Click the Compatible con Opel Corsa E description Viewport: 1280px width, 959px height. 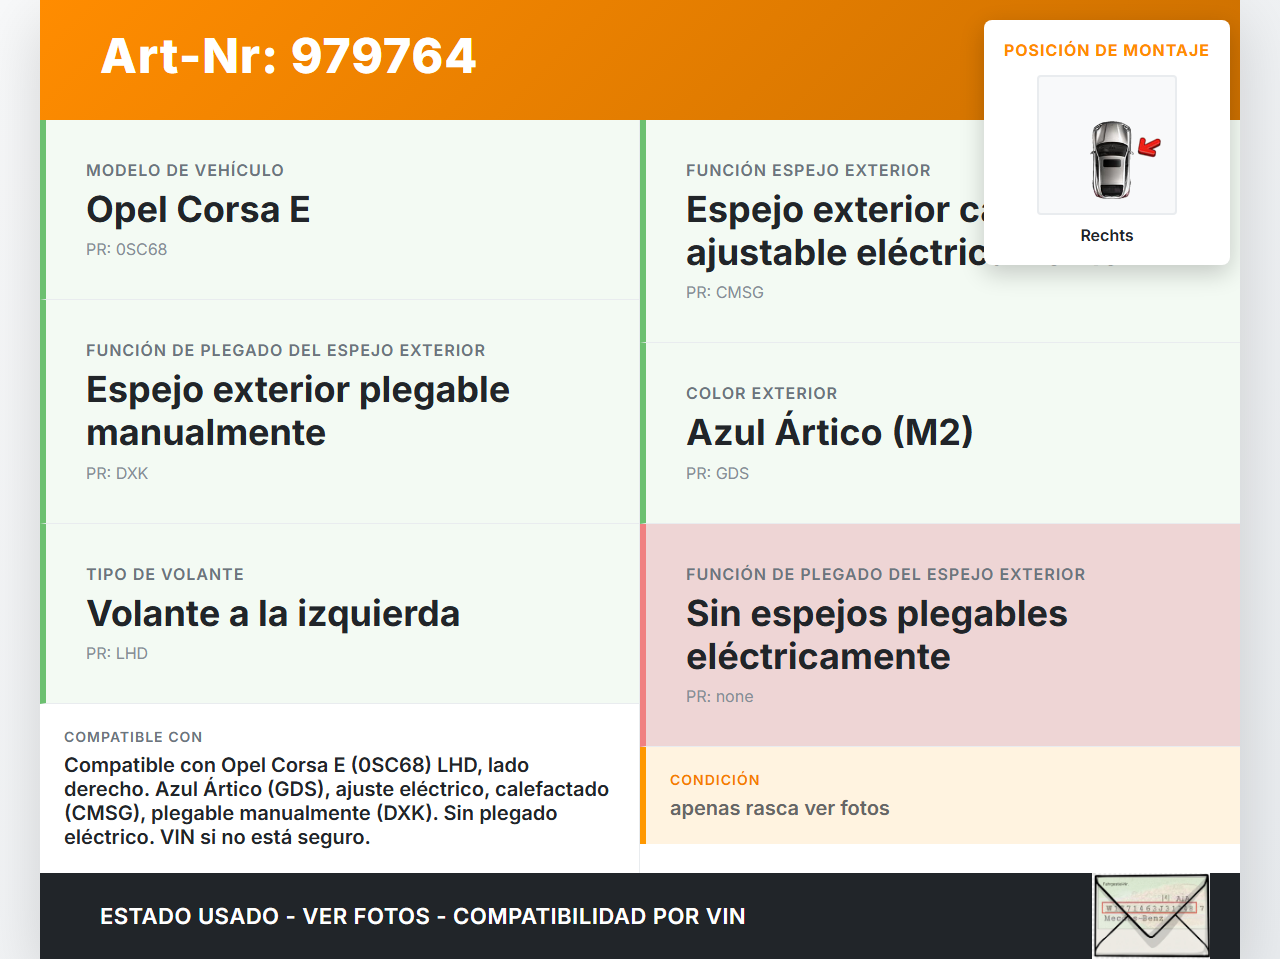click(337, 801)
